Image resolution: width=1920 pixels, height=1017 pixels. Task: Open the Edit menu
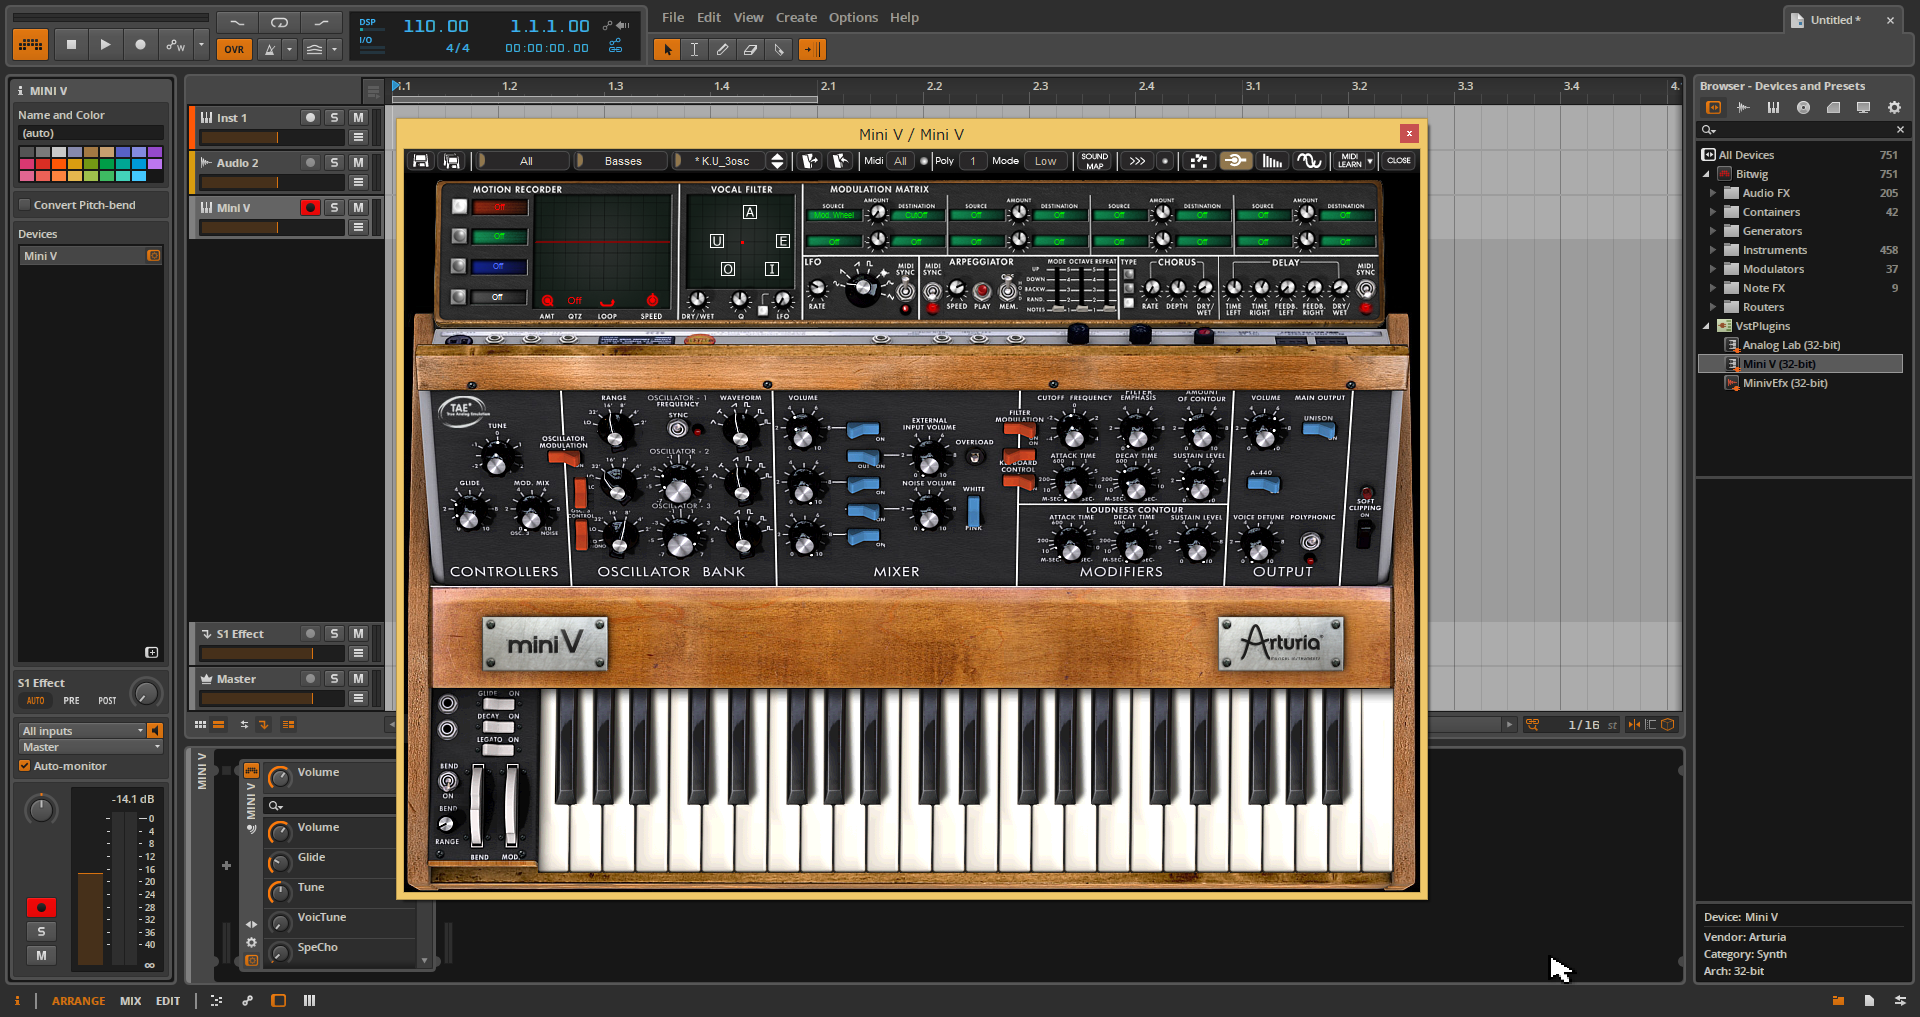pyautogui.click(x=709, y=17)
